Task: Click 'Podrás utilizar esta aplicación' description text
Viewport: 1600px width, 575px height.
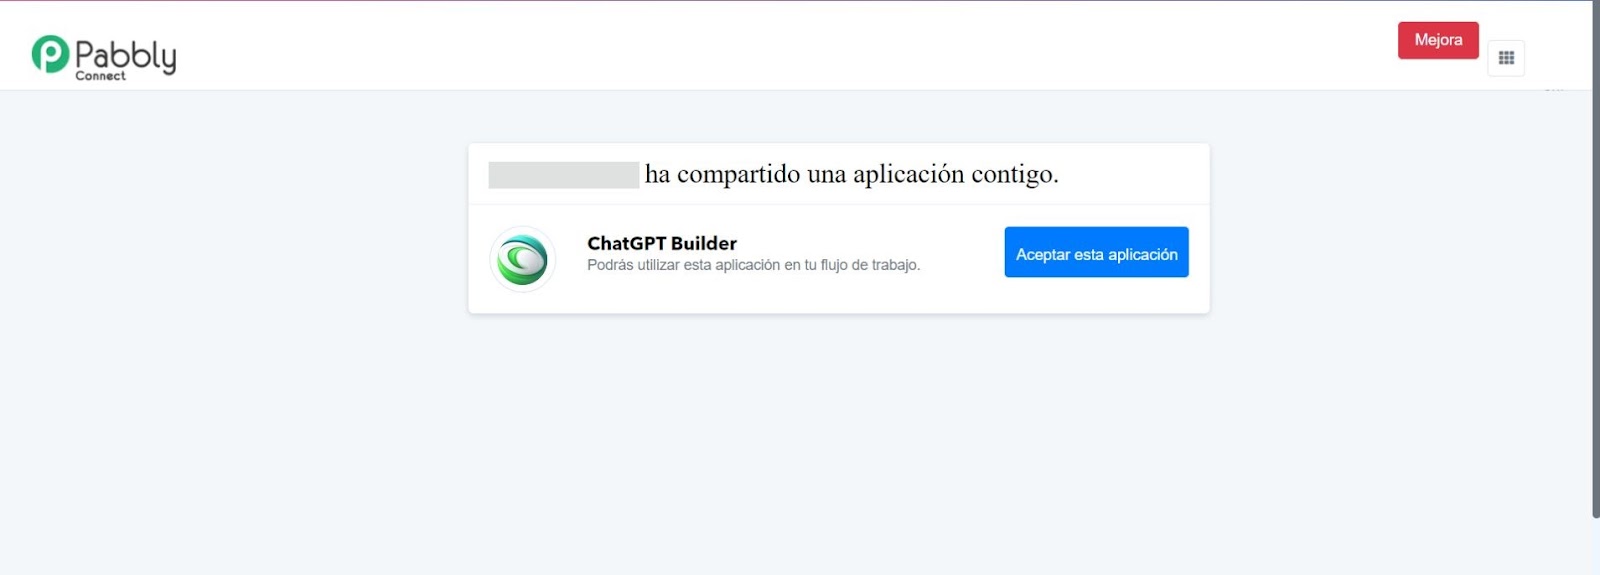Action: pyautogui.click(x=753, y=265)
